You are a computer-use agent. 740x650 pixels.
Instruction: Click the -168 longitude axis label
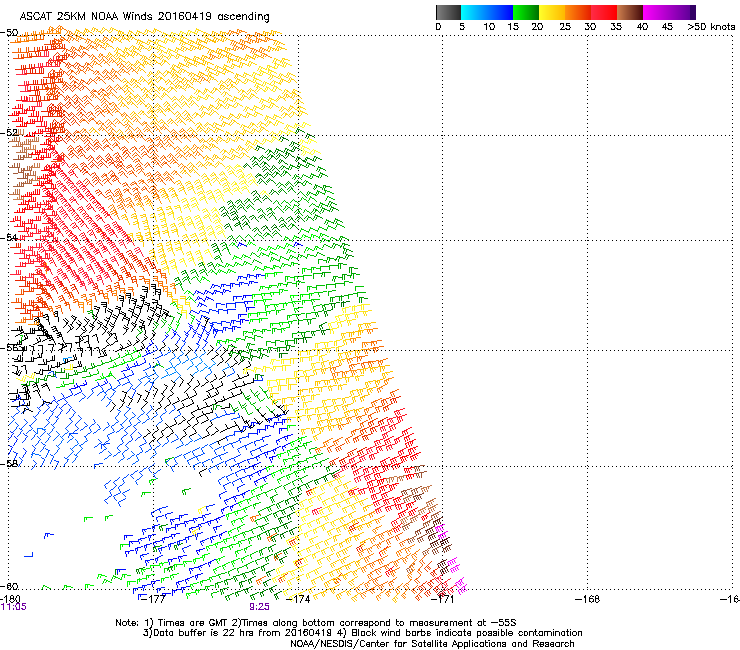coord(587,599)
